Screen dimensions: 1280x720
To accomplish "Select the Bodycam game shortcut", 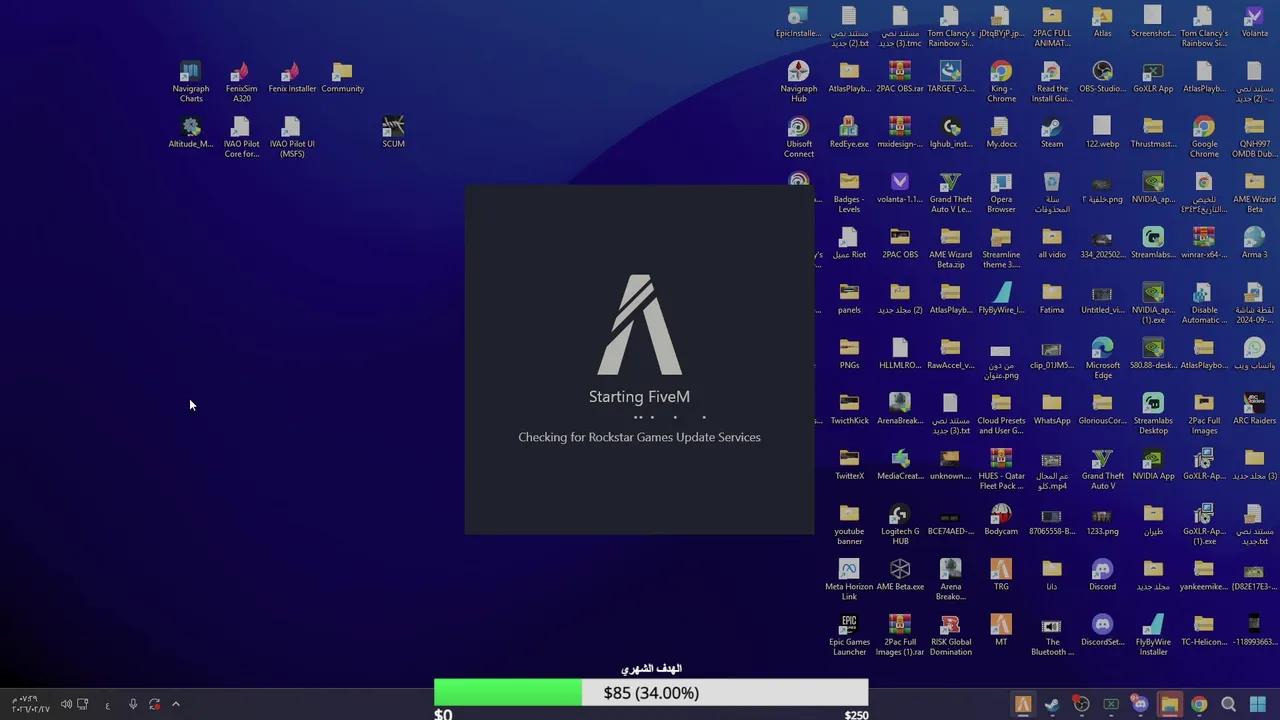I will pos(1001,519).
